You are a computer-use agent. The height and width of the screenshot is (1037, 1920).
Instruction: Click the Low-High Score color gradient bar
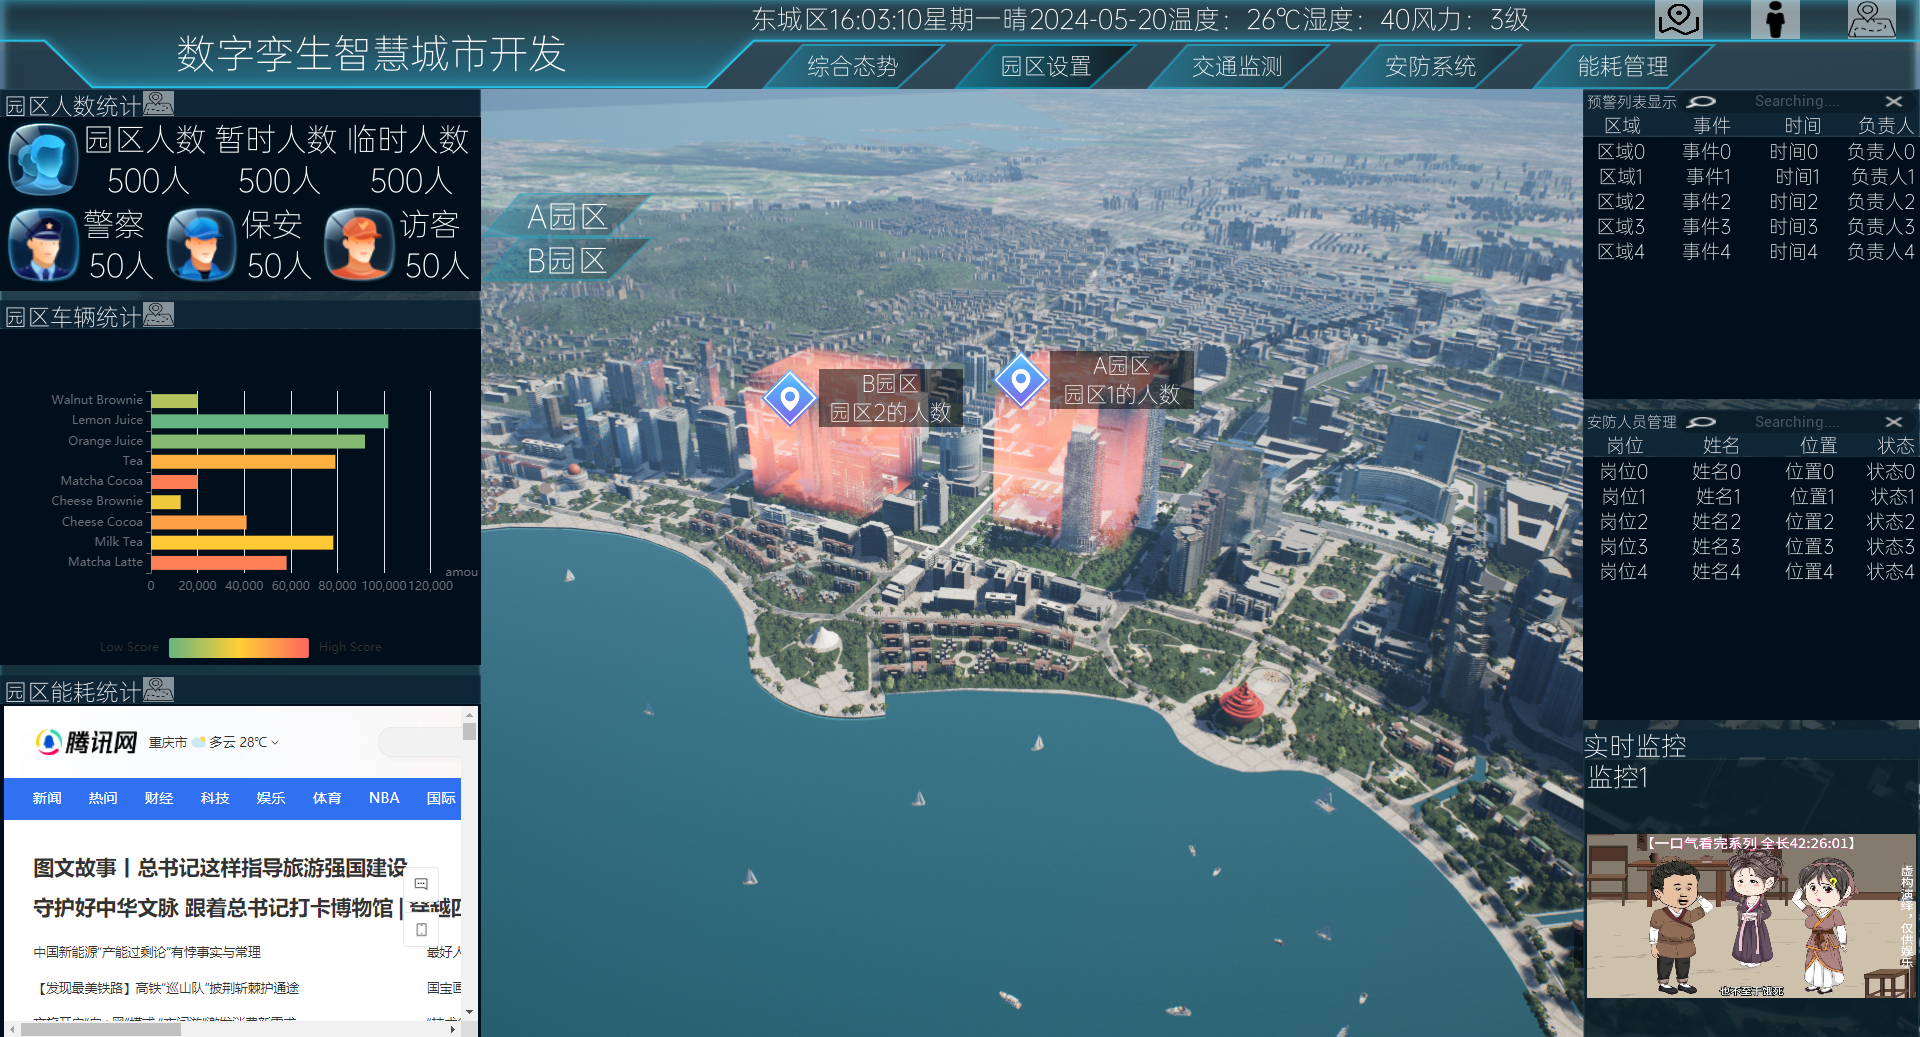coord(239,647)
